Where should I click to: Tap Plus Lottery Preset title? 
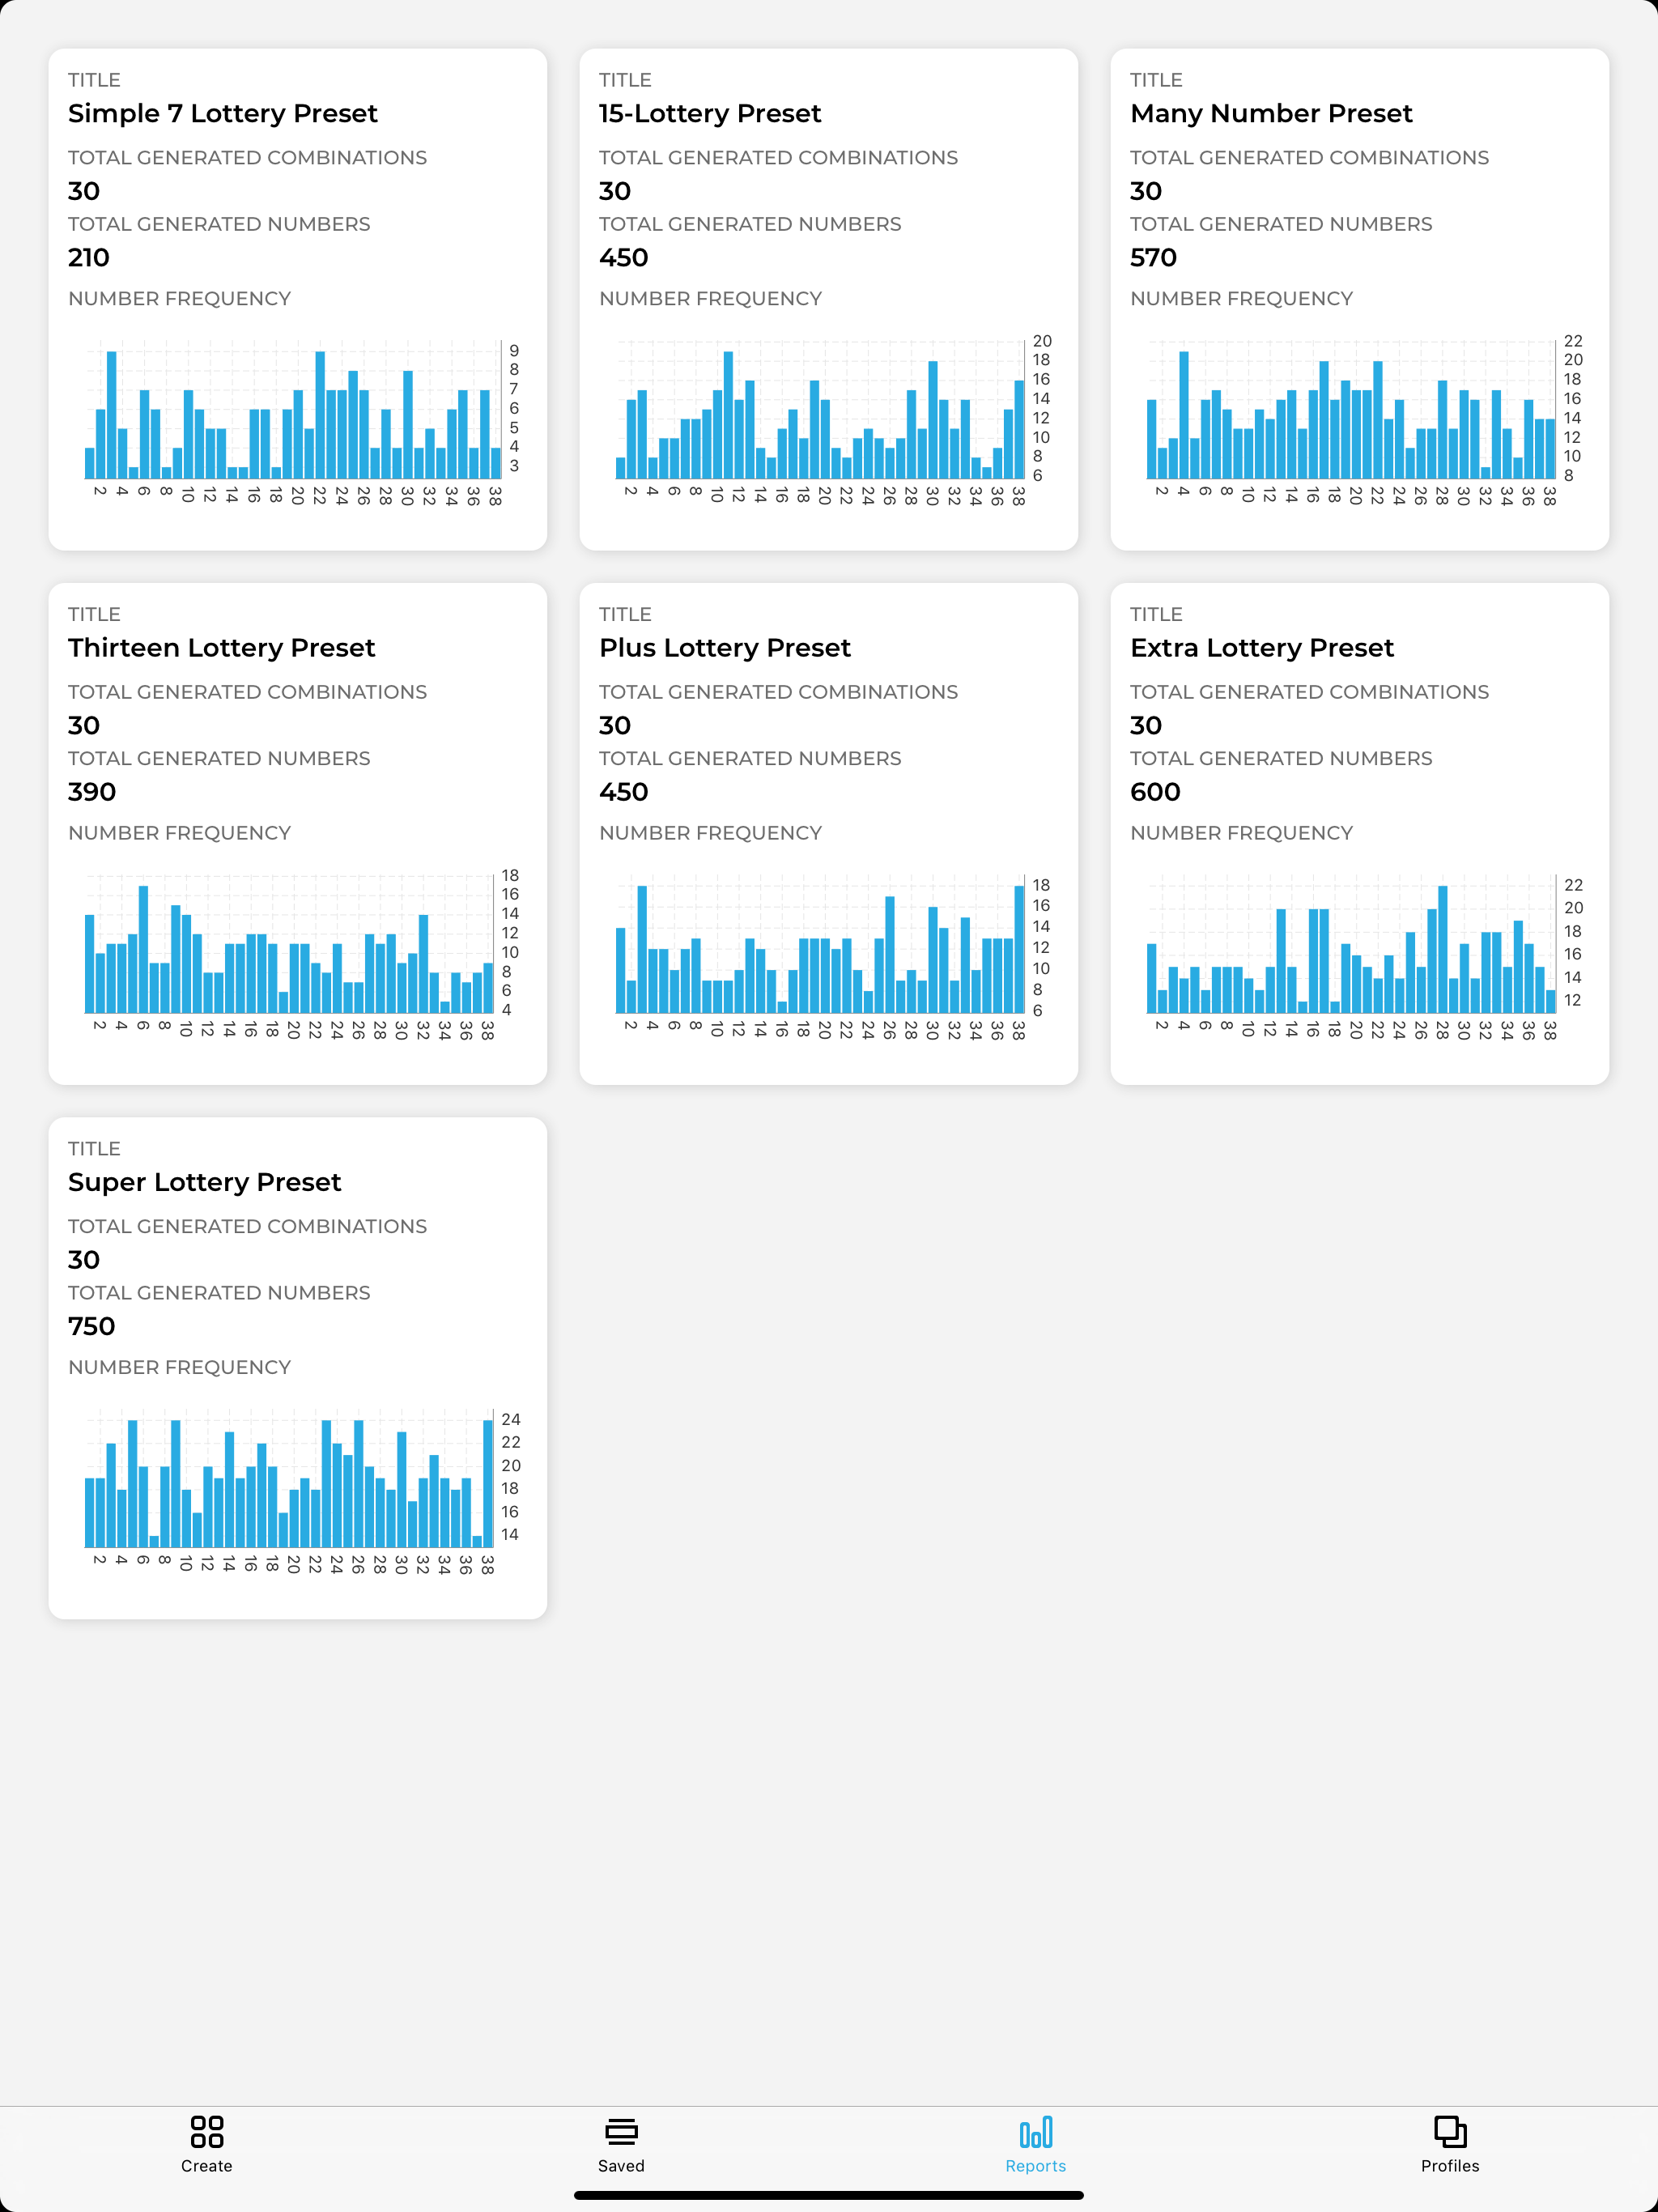point(724,648)
